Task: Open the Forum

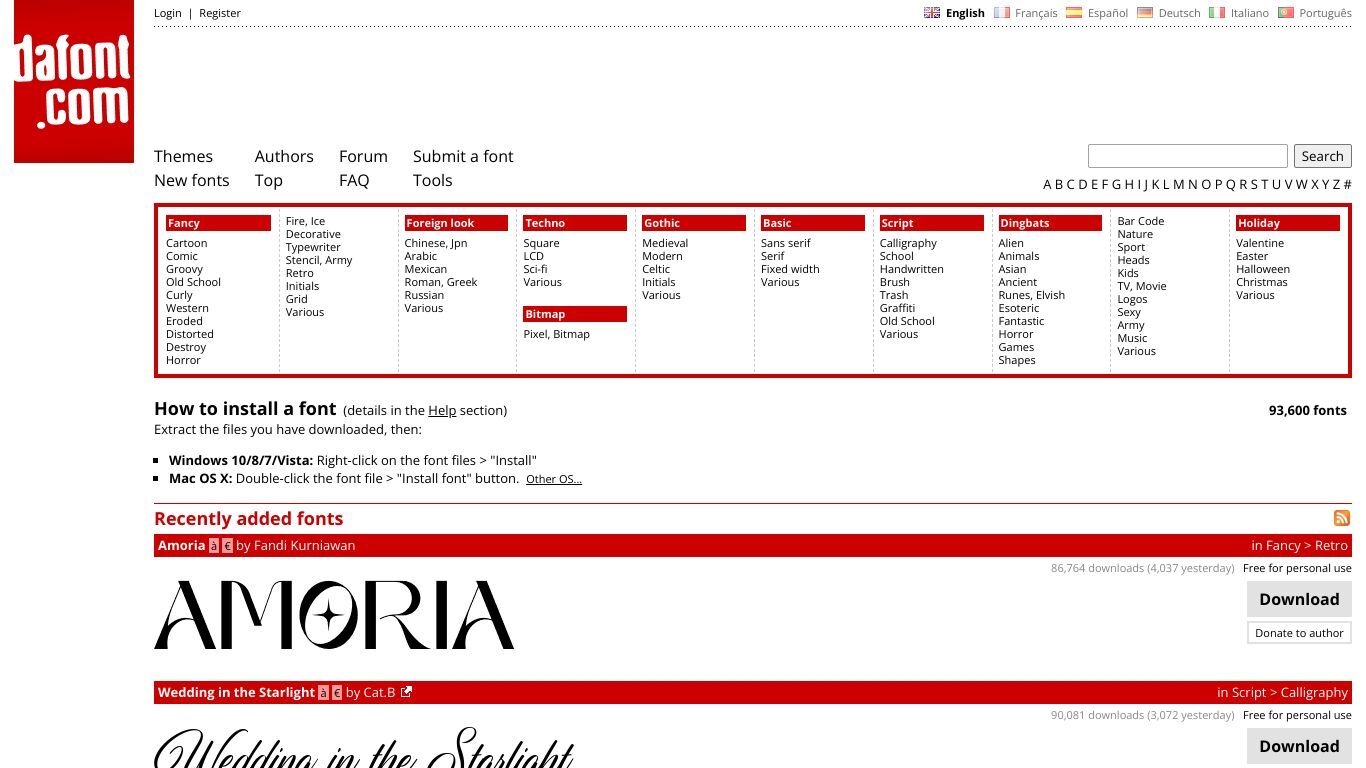Action: (363, 156)
